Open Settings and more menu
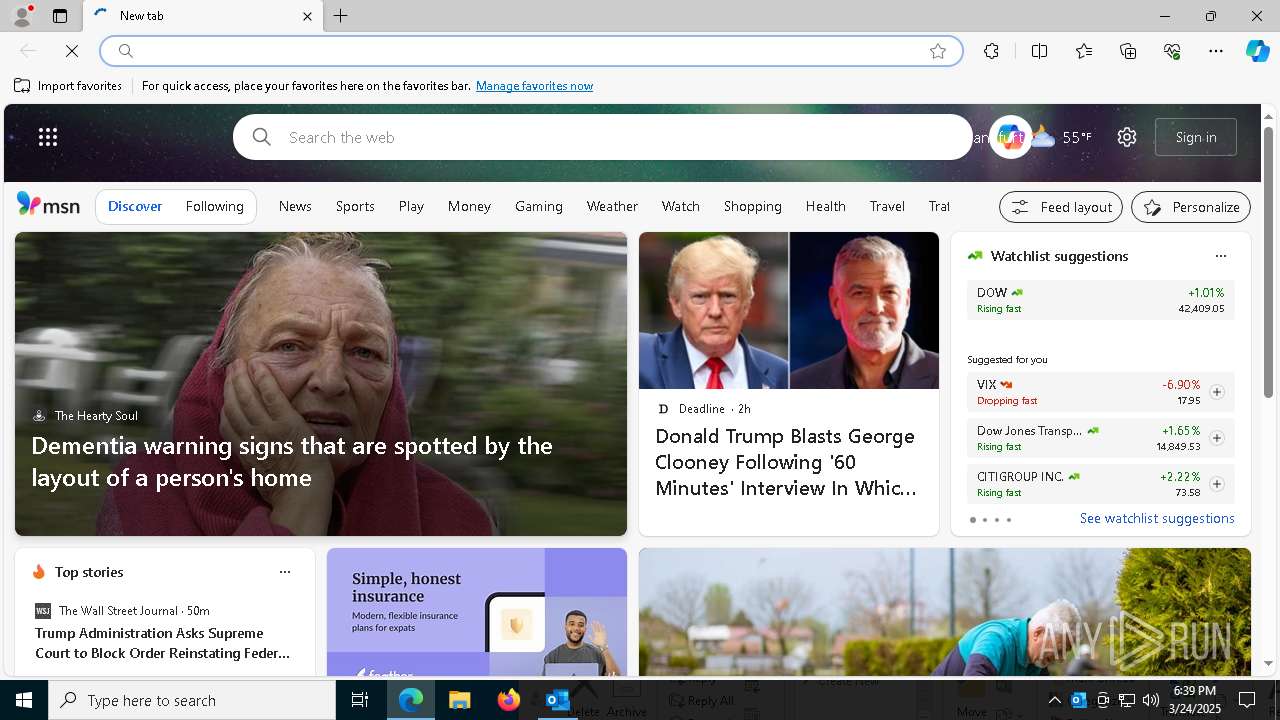This screenshot has height=720, width=1280. click(x=1216, y=51)
